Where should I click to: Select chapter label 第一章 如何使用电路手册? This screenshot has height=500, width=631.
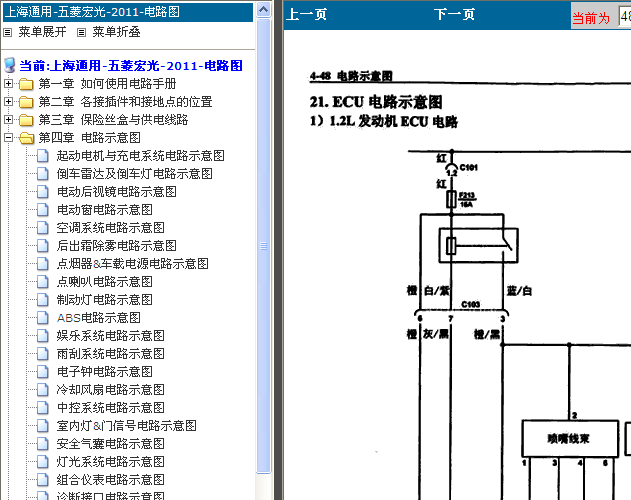pyautogui.click(x=107, y=84)
